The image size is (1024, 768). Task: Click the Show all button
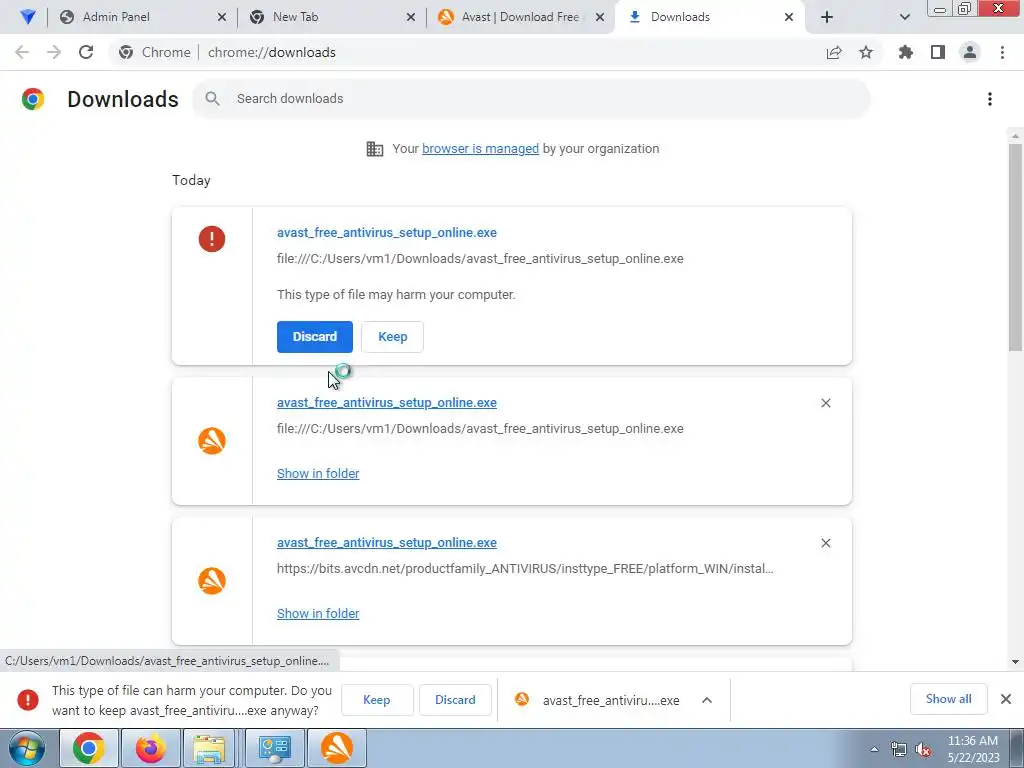(948, 699)
